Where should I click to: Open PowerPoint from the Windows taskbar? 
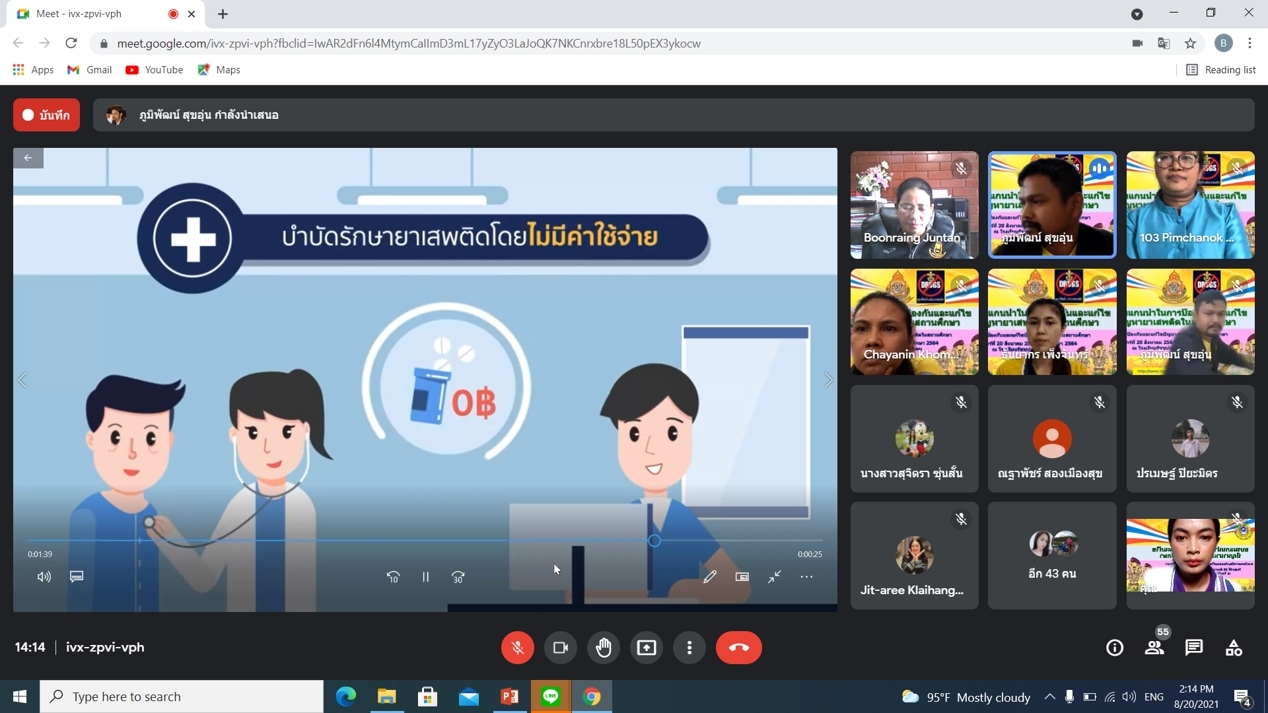509,697
